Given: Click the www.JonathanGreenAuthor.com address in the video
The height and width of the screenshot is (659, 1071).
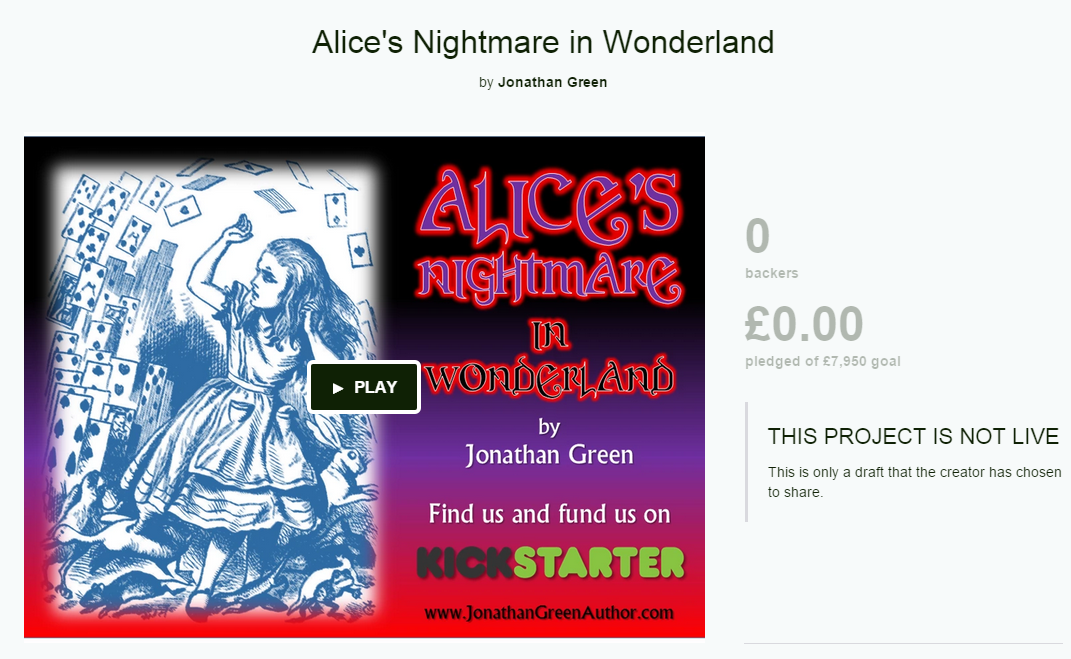Looking at the screenshot, I should coord(549,613).
